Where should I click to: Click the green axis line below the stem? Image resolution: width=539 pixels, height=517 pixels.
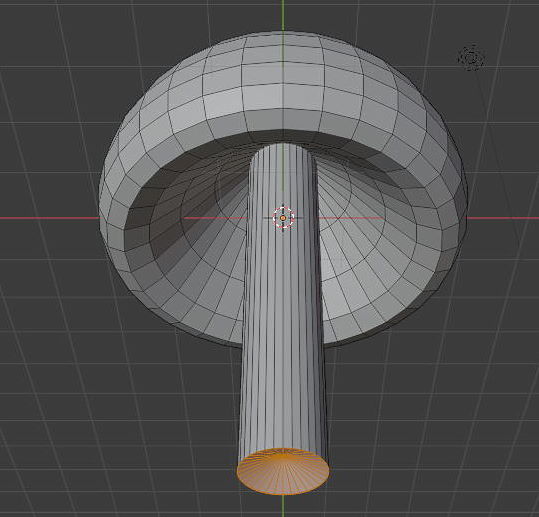[283, 506]
